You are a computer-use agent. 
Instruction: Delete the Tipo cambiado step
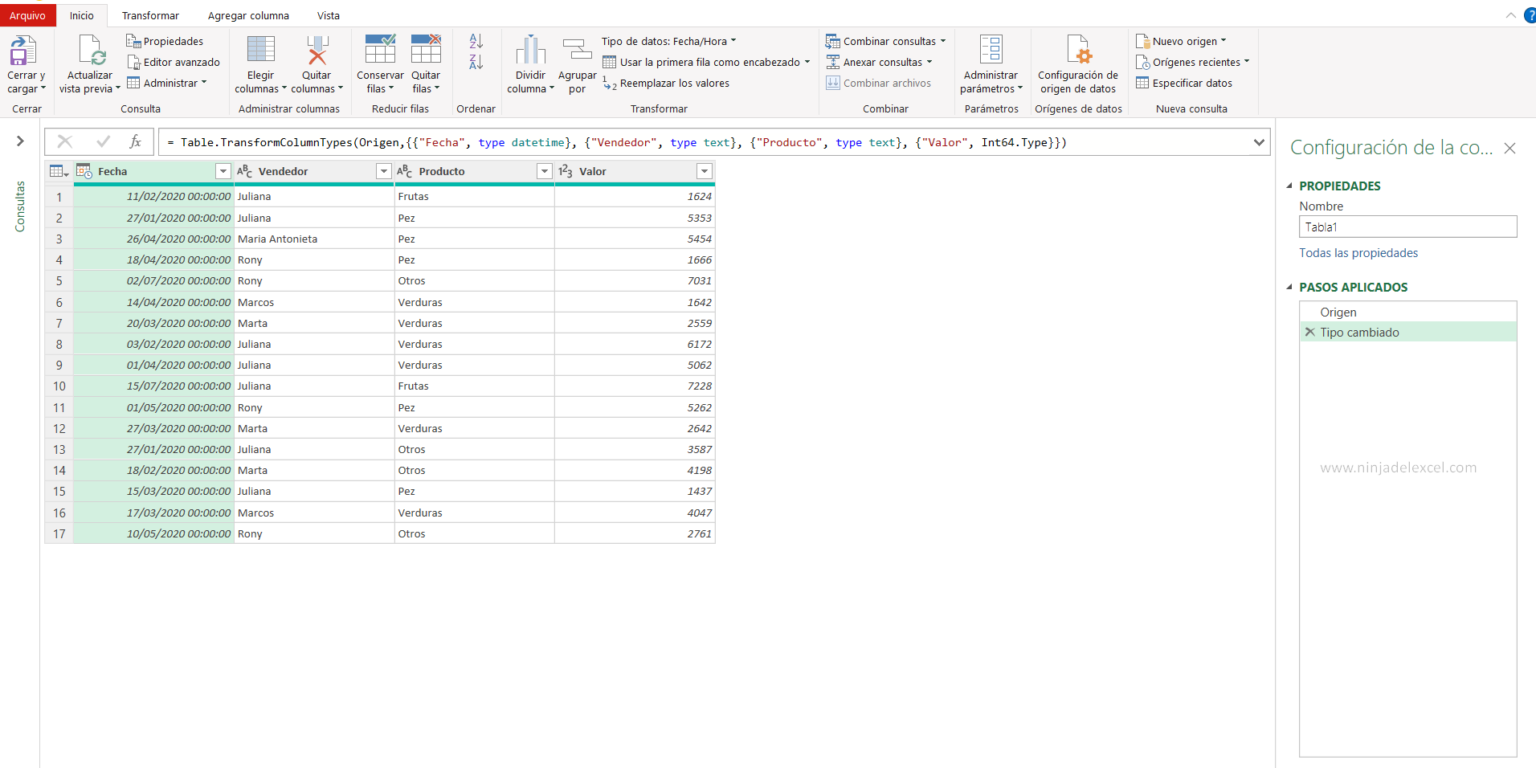click(x=1310, y=331)
